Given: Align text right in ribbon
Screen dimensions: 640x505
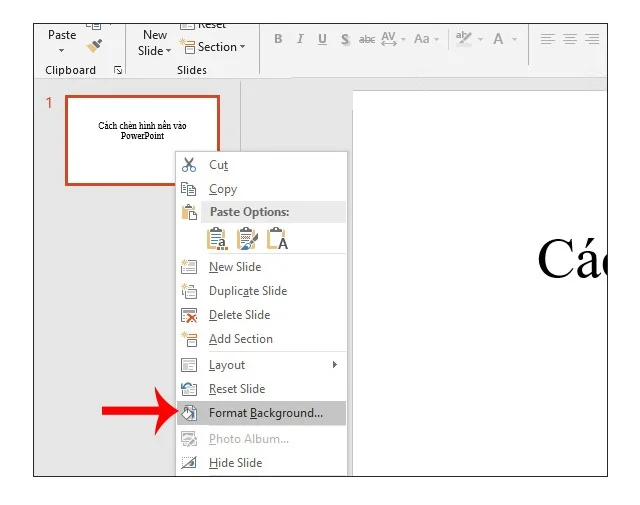Looking at the screenshot, I should (592, 39).
